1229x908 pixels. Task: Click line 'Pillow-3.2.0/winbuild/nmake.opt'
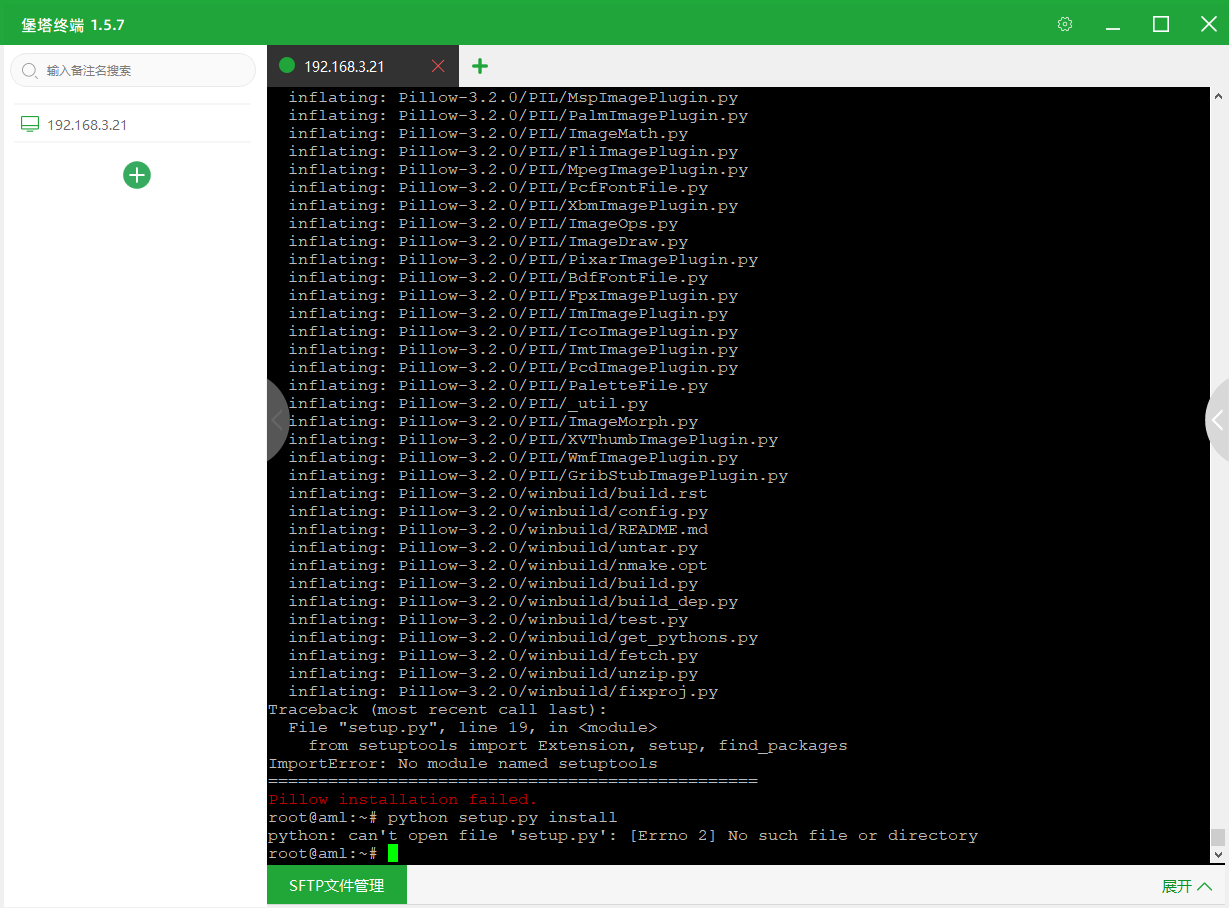[x=498, y=565]
